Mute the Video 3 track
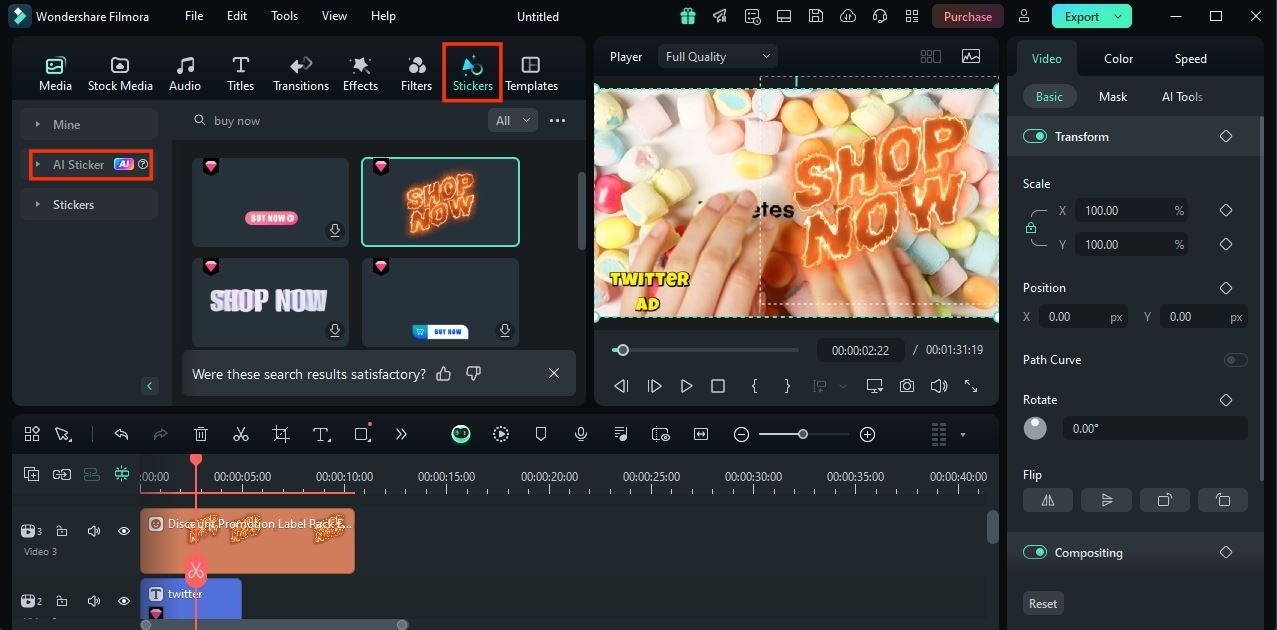The height and width of the screenshot is (630, 1277). tap(94, 531)
